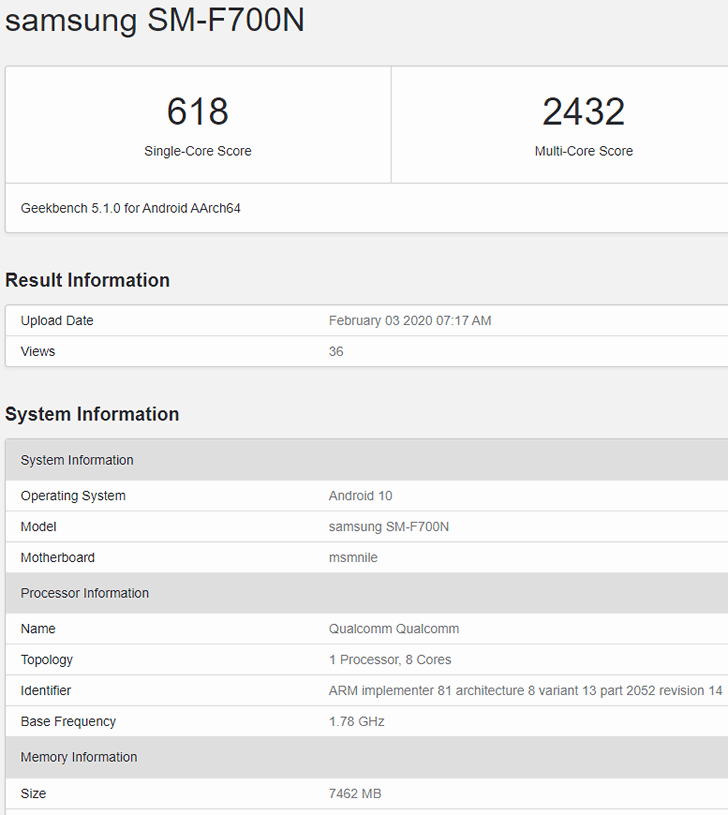
Task: Select the msmnile motherboard value
Action: (x=353, y=558)
